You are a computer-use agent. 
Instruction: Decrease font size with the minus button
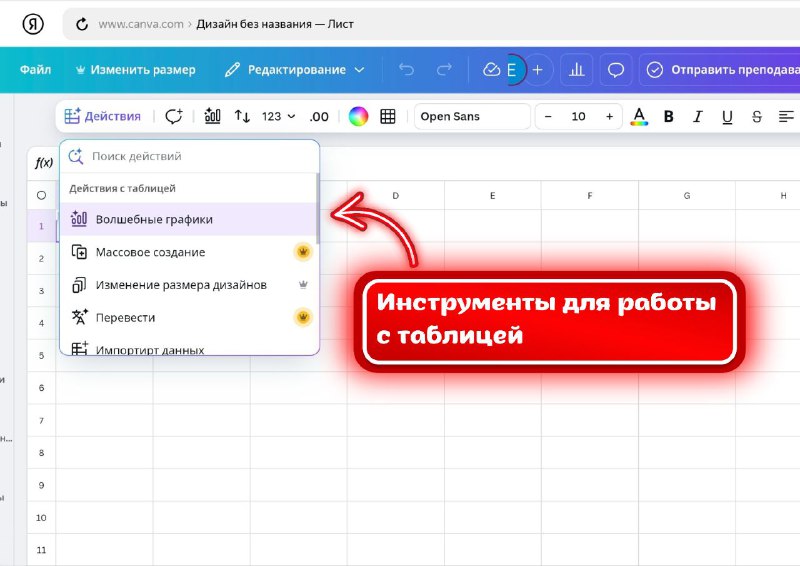[x=548, y=116]
